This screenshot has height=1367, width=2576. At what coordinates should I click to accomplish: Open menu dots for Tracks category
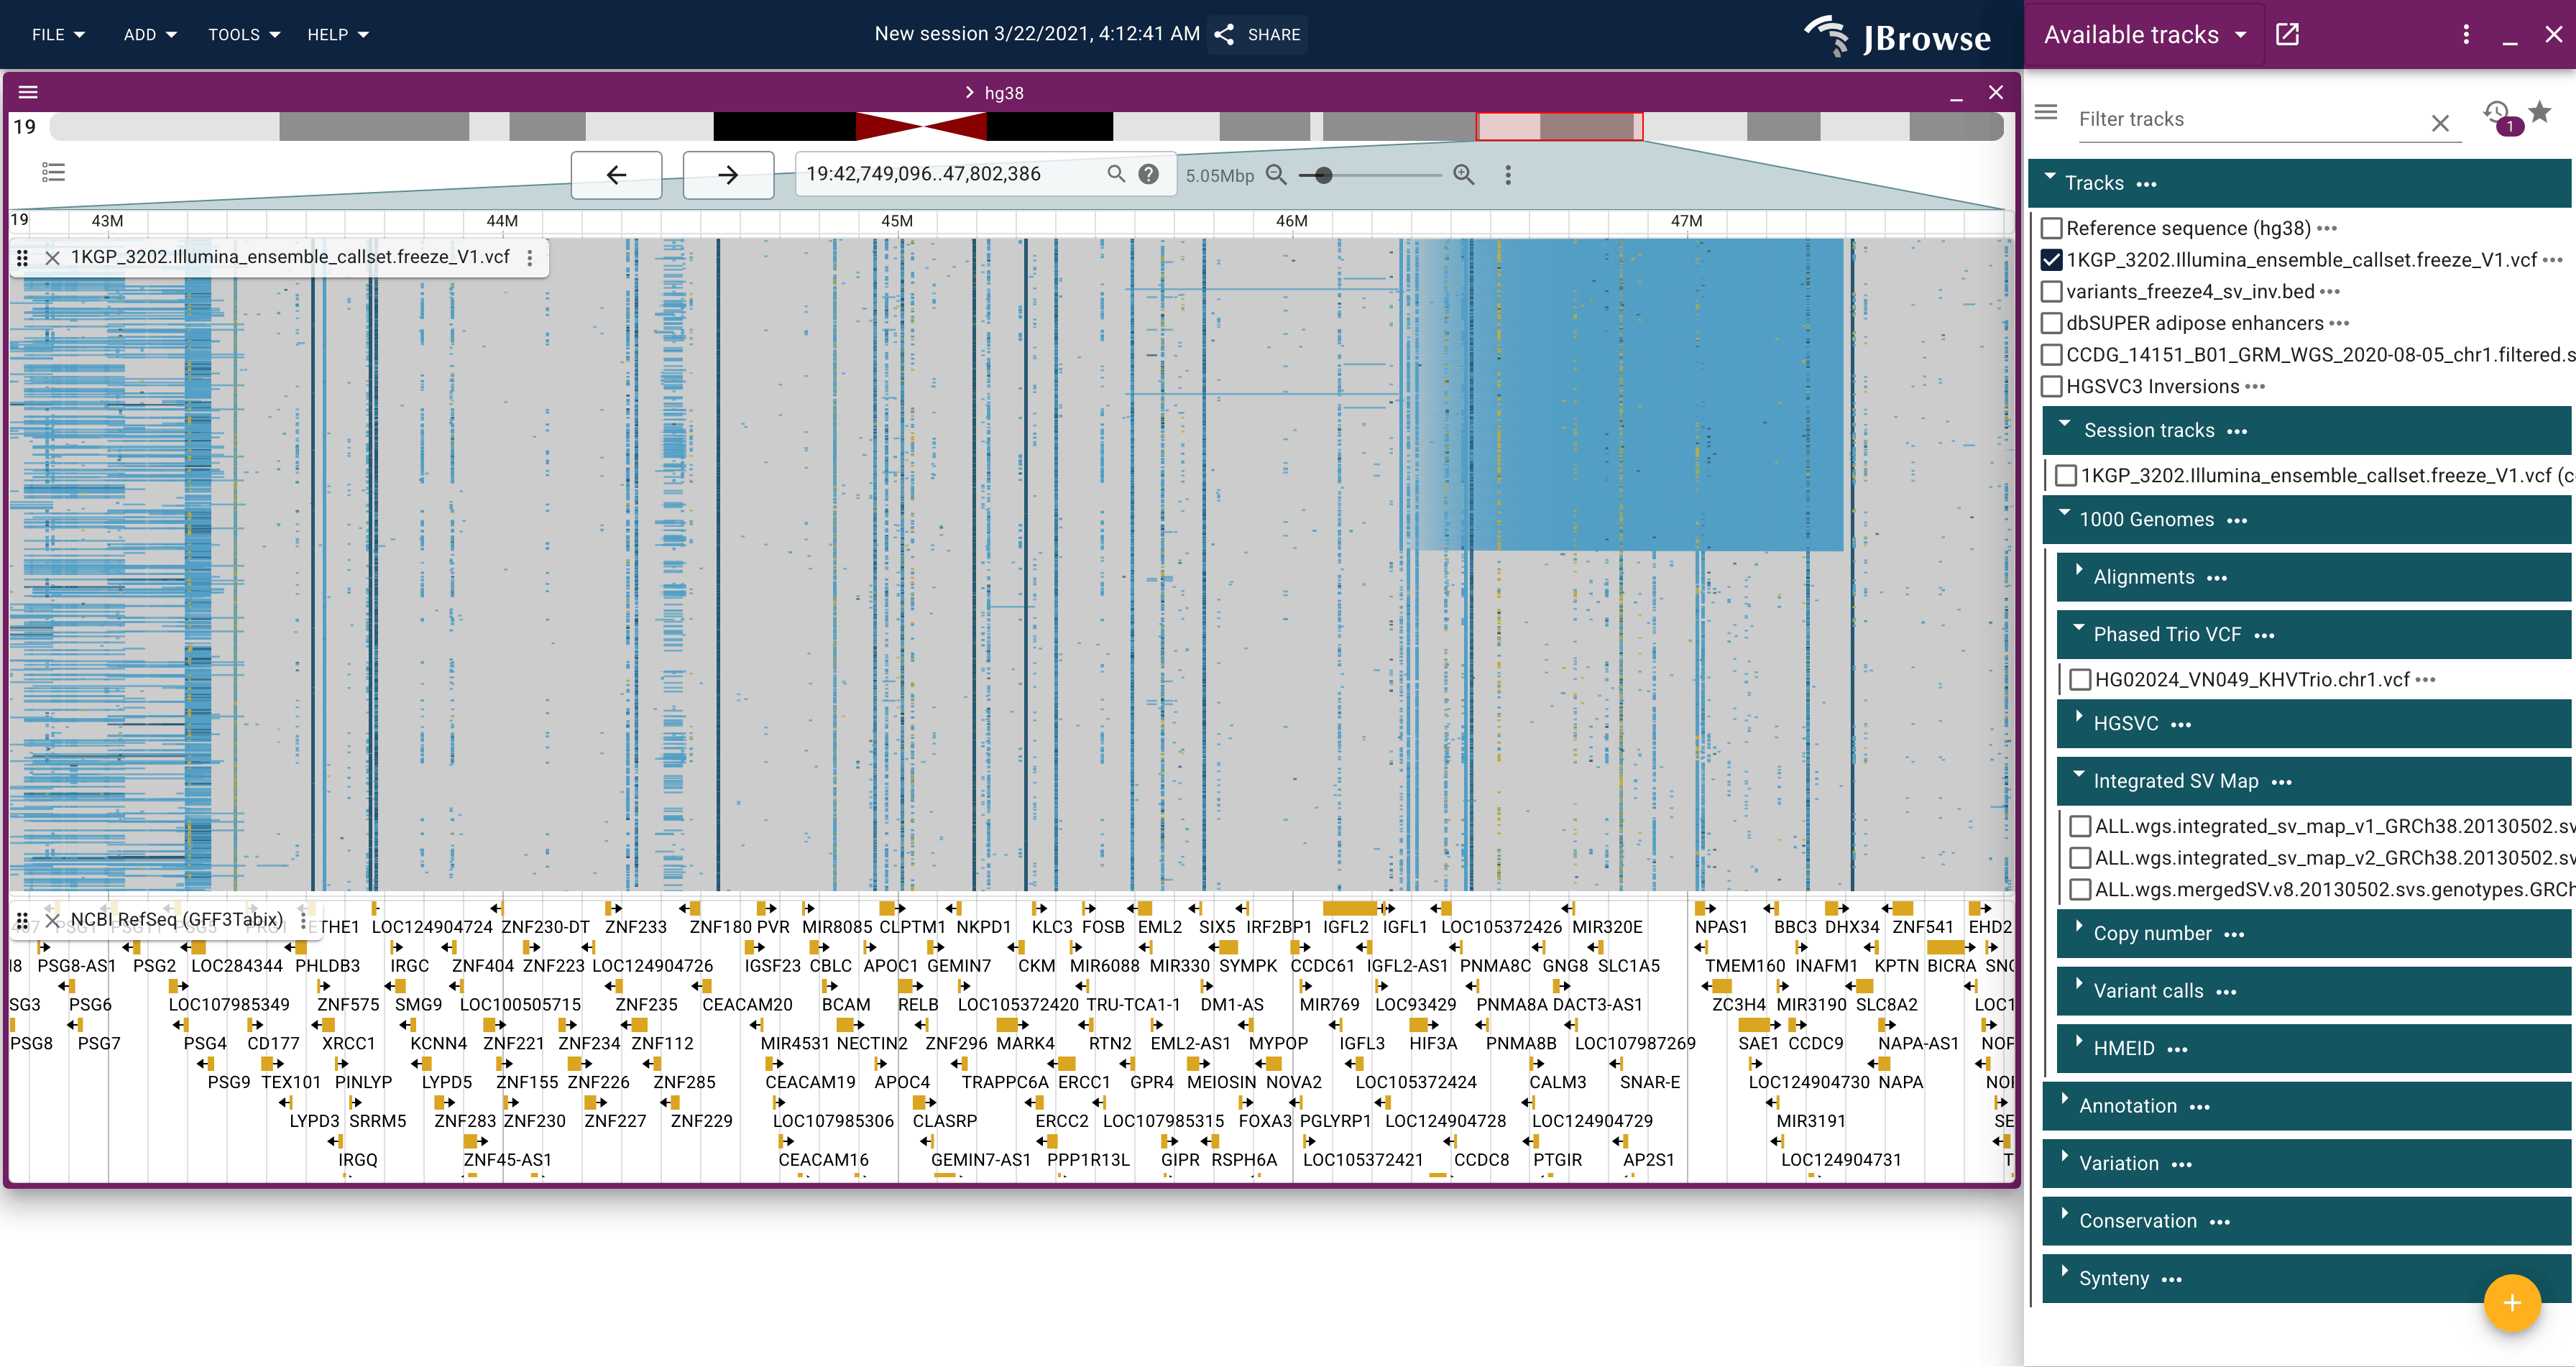2146,184
